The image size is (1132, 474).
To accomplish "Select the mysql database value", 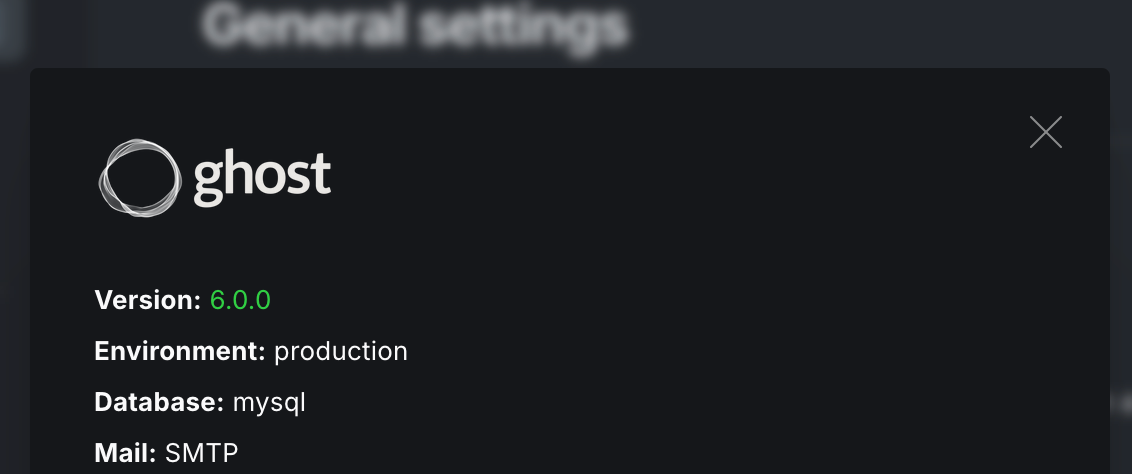I will [269, 403].
